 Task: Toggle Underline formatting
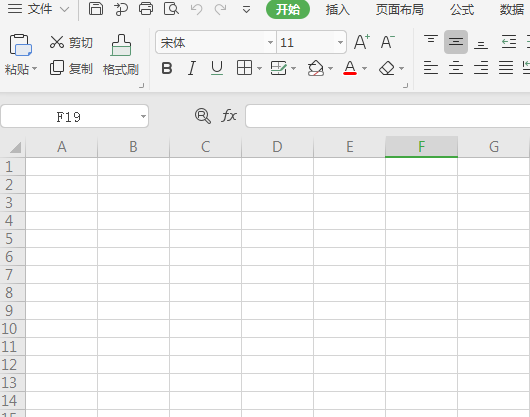click(x=217, y=69)
